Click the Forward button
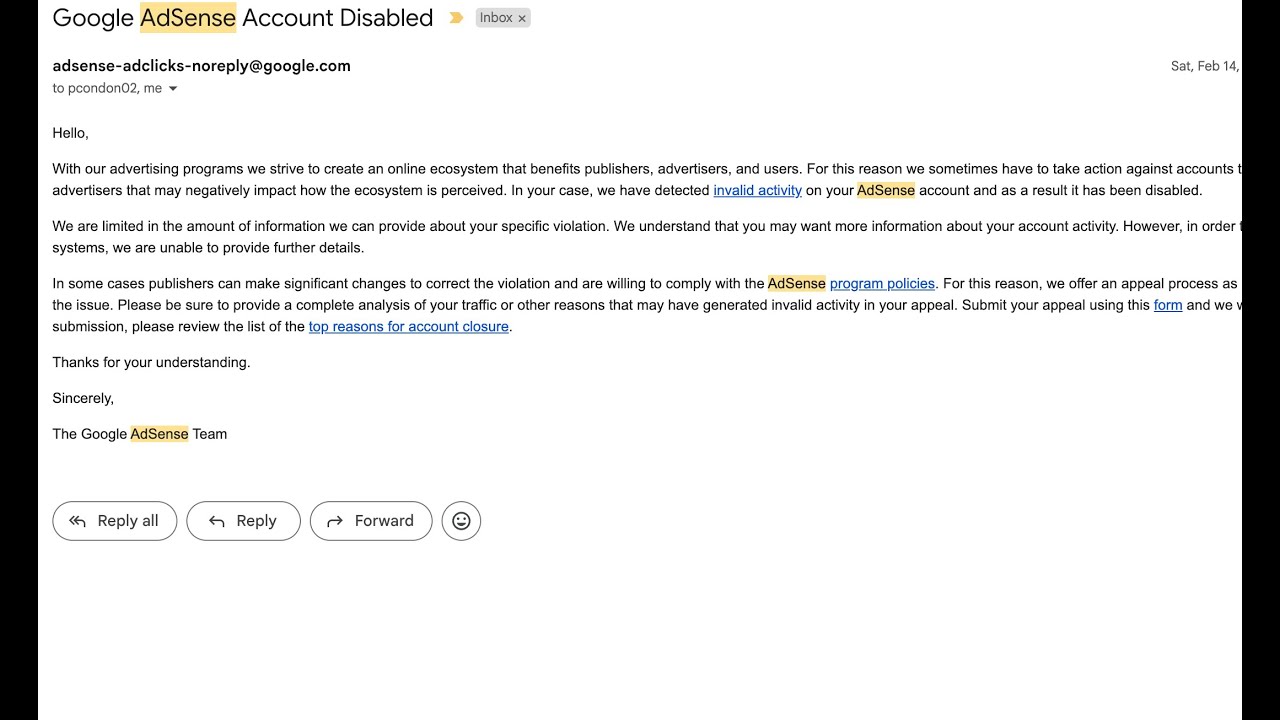This screenshot has width=1280, height=720. click(371, 521)
